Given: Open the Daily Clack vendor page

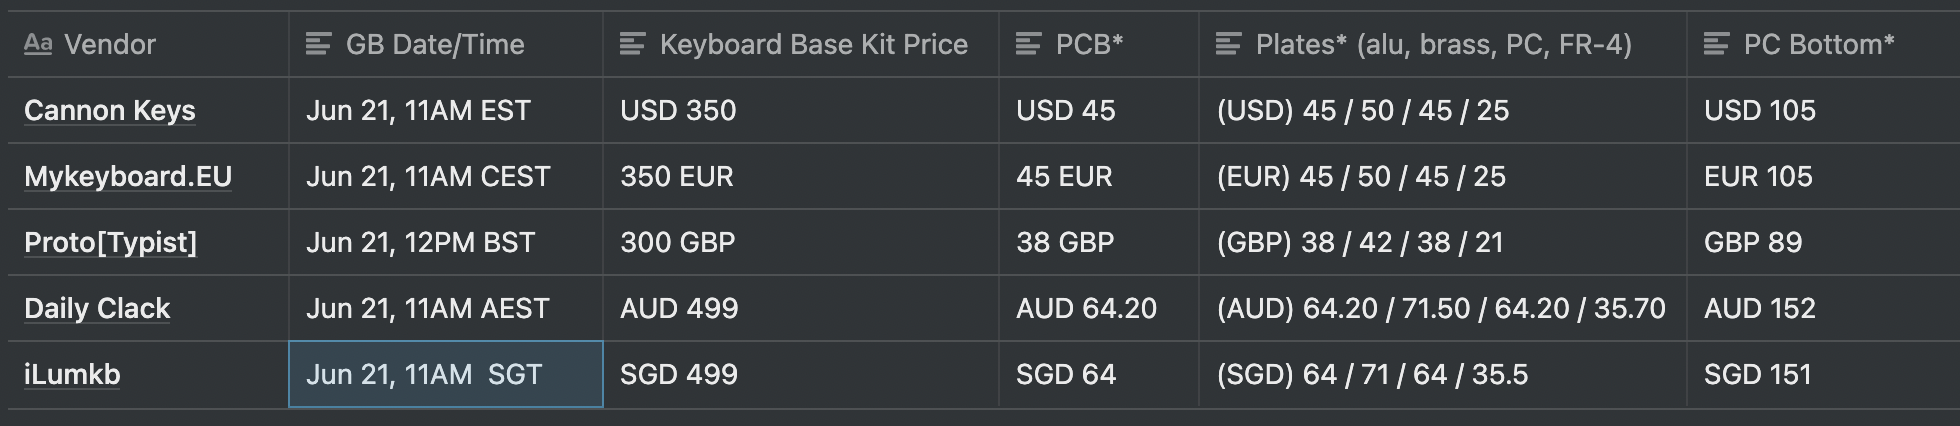Looking at the screenshot, I should [x=97, y=308].
